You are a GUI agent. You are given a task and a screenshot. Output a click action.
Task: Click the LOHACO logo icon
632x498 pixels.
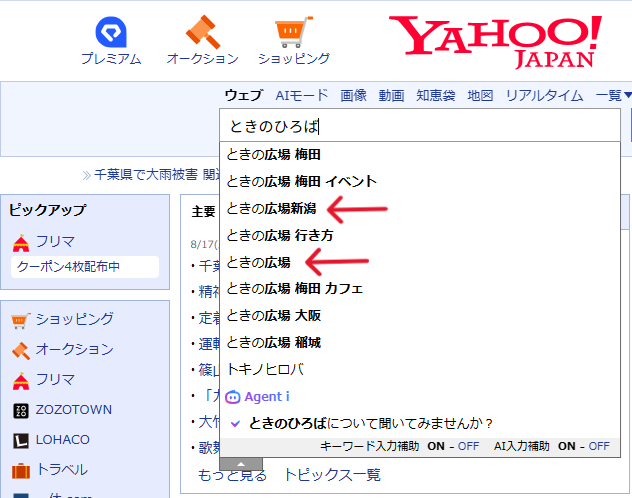tap(21, 441)
